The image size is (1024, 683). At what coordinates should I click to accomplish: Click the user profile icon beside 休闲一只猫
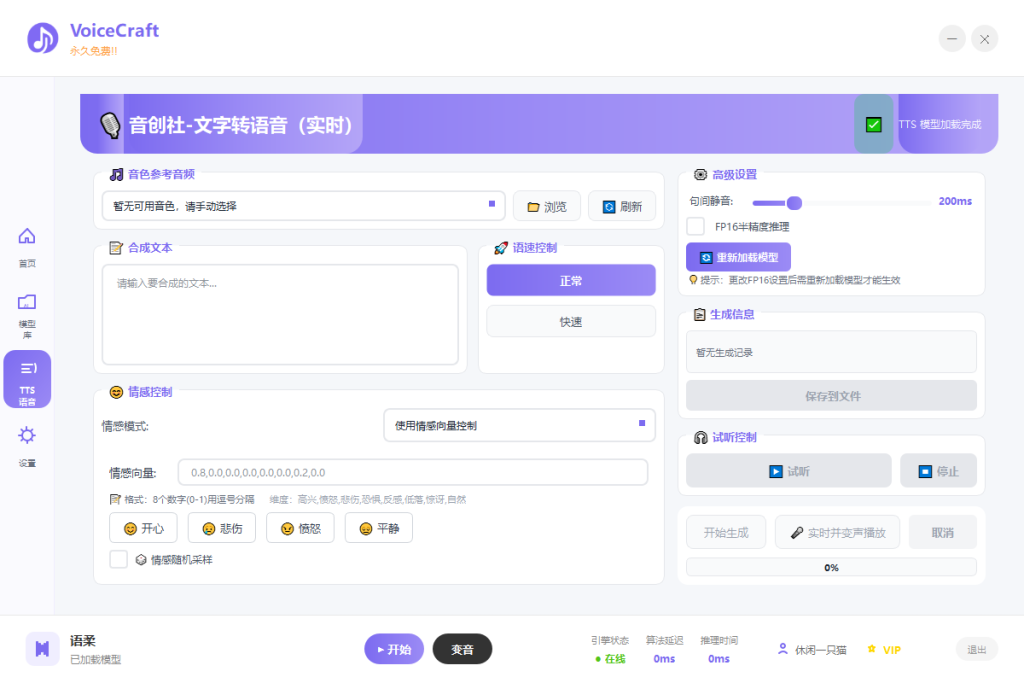782,649
